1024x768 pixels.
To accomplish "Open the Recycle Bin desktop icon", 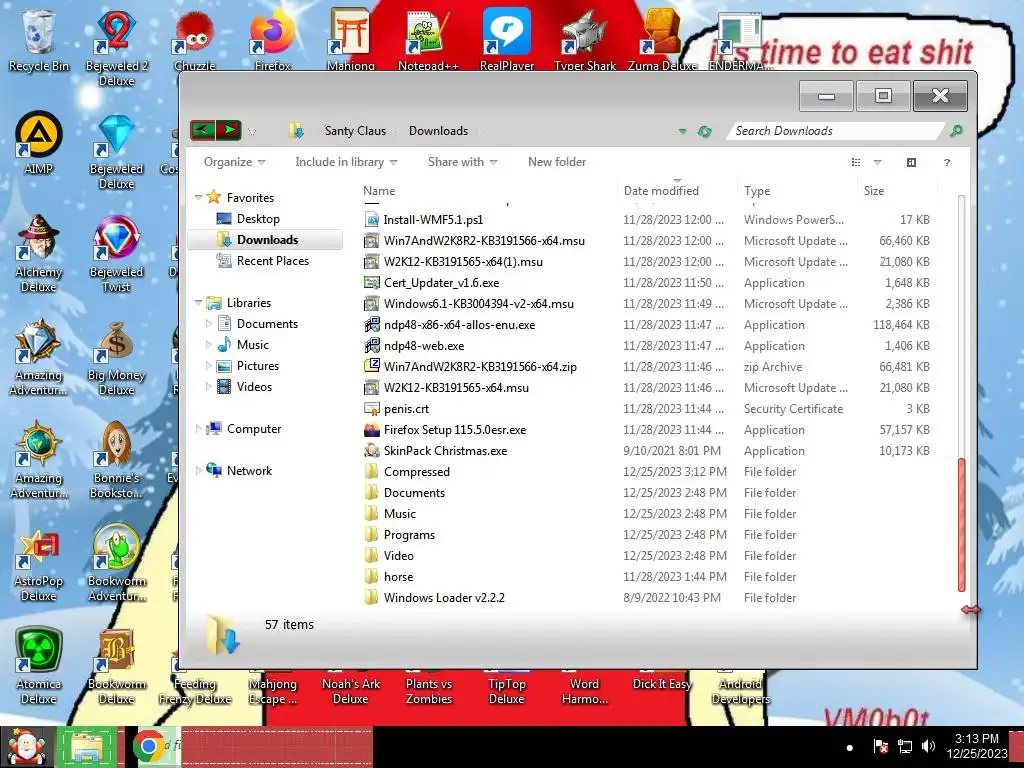I will (x=39, y=40).
